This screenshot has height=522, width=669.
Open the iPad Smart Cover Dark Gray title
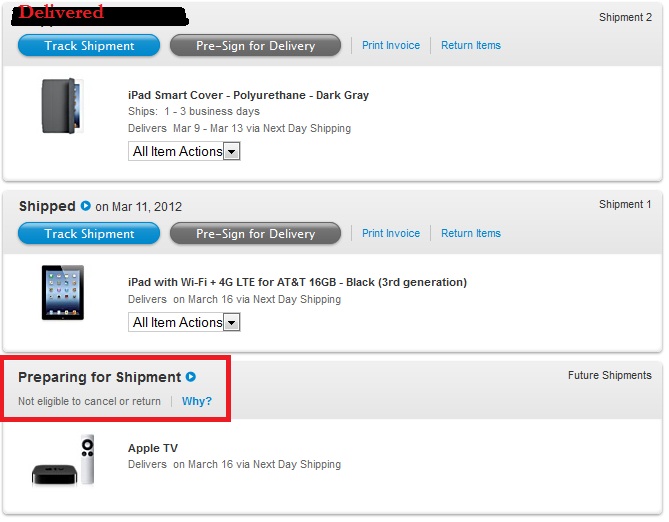point(248,95)
